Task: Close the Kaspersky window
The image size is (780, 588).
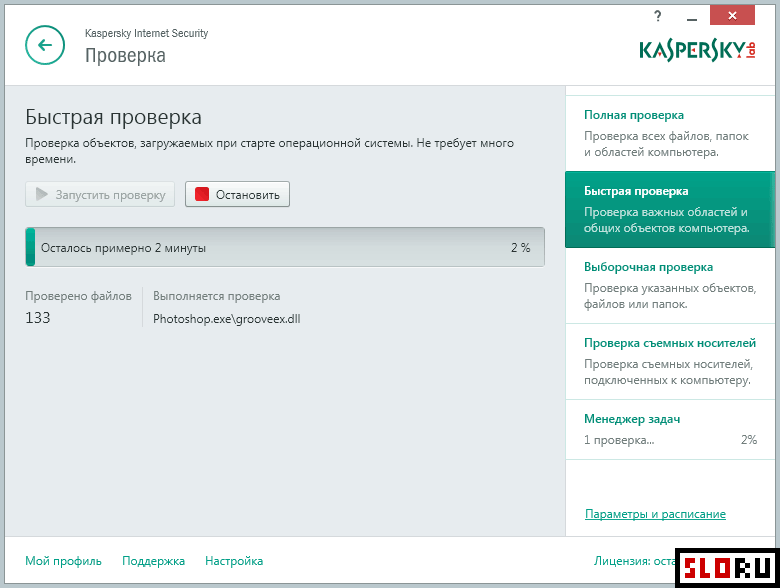Action: coord(732,15)
